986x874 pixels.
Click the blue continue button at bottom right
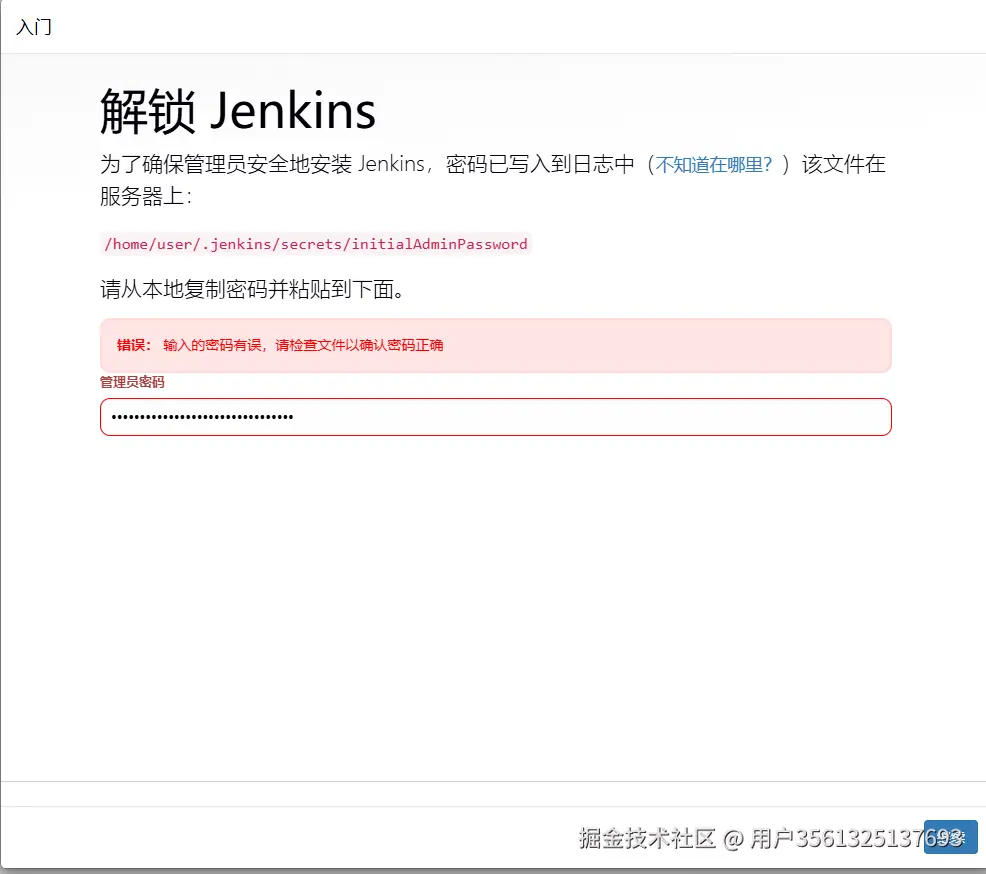pyautogui.click(x=950, y=837)
